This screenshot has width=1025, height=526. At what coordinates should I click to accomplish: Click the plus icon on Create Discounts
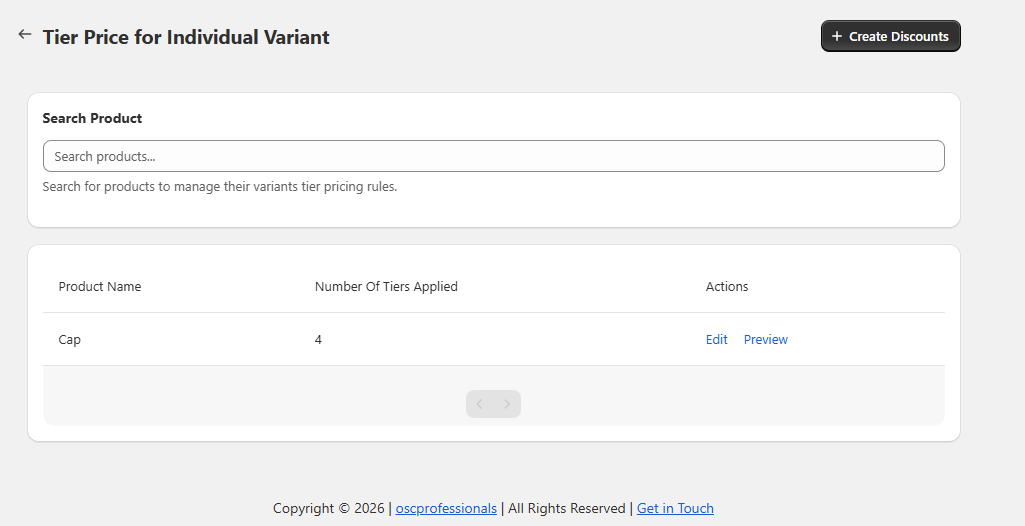pos(837,36)
